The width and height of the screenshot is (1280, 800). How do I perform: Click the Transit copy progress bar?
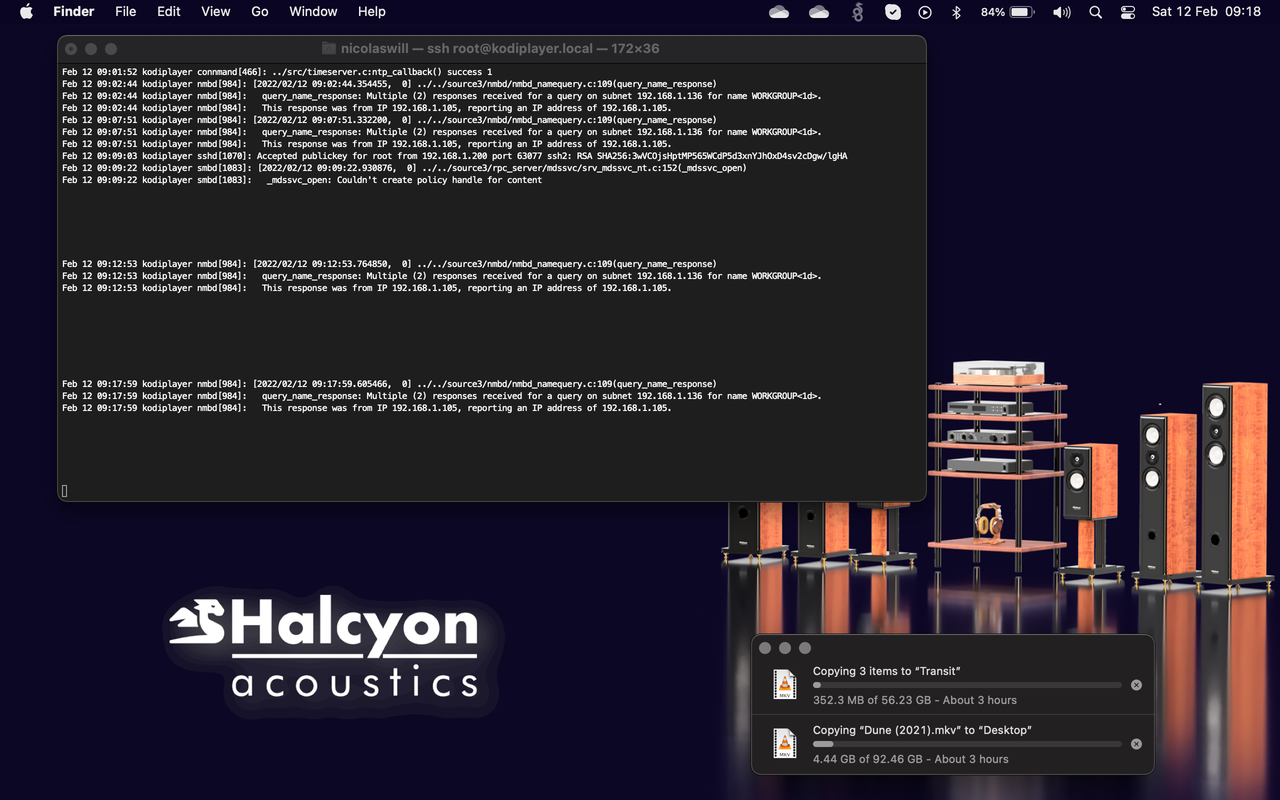point(966,685)
